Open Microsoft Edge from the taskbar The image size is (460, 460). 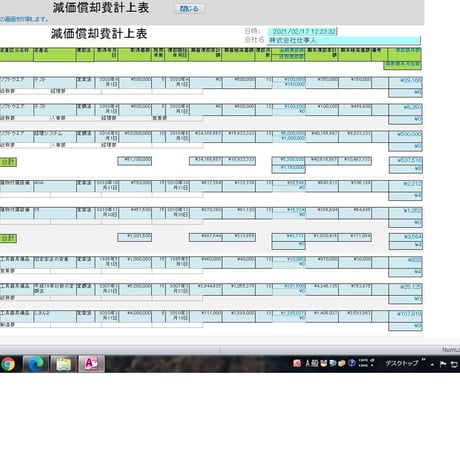pos(36,364)
